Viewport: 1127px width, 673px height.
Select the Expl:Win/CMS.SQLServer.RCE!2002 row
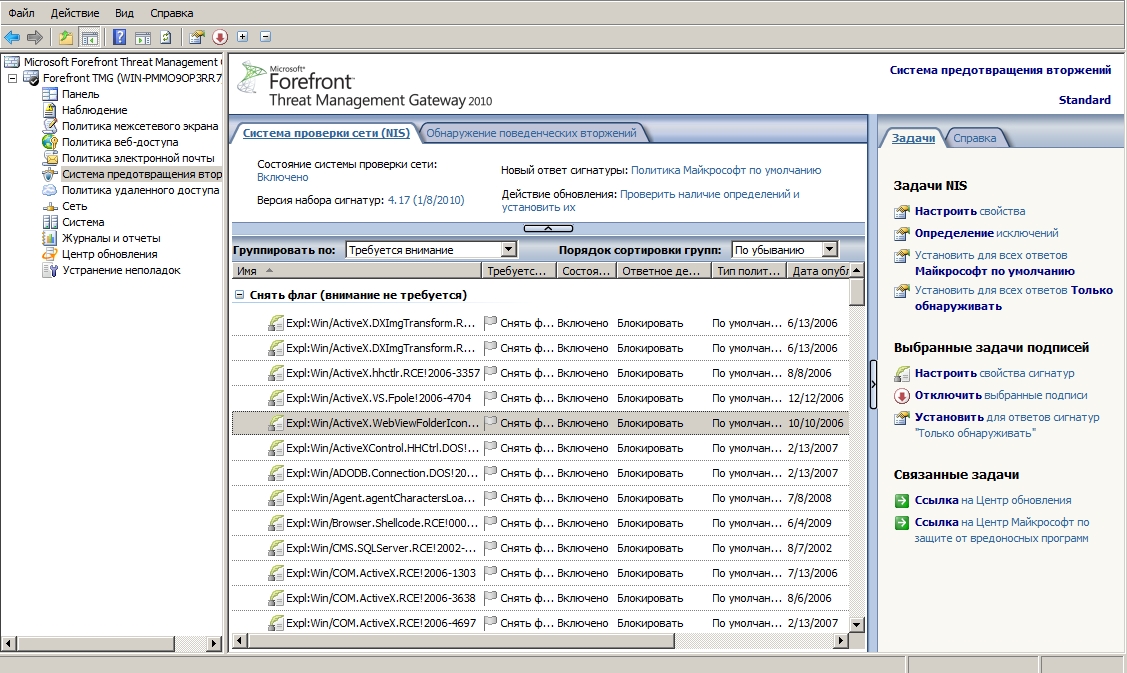coord(540,548)
